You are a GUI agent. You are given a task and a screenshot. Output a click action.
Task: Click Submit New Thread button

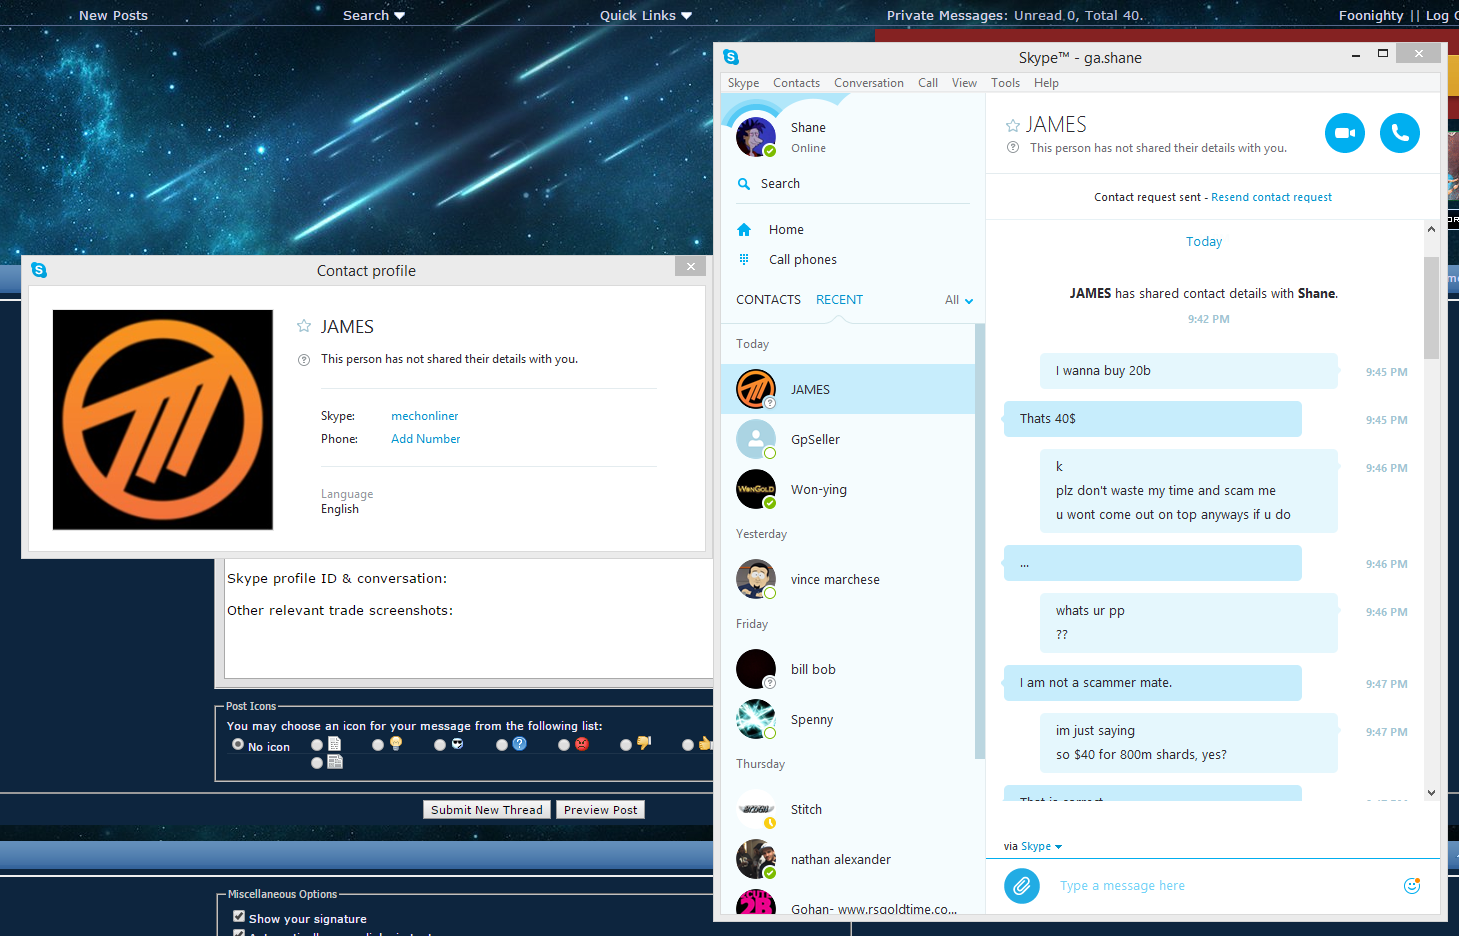click(x=487, y=810)
